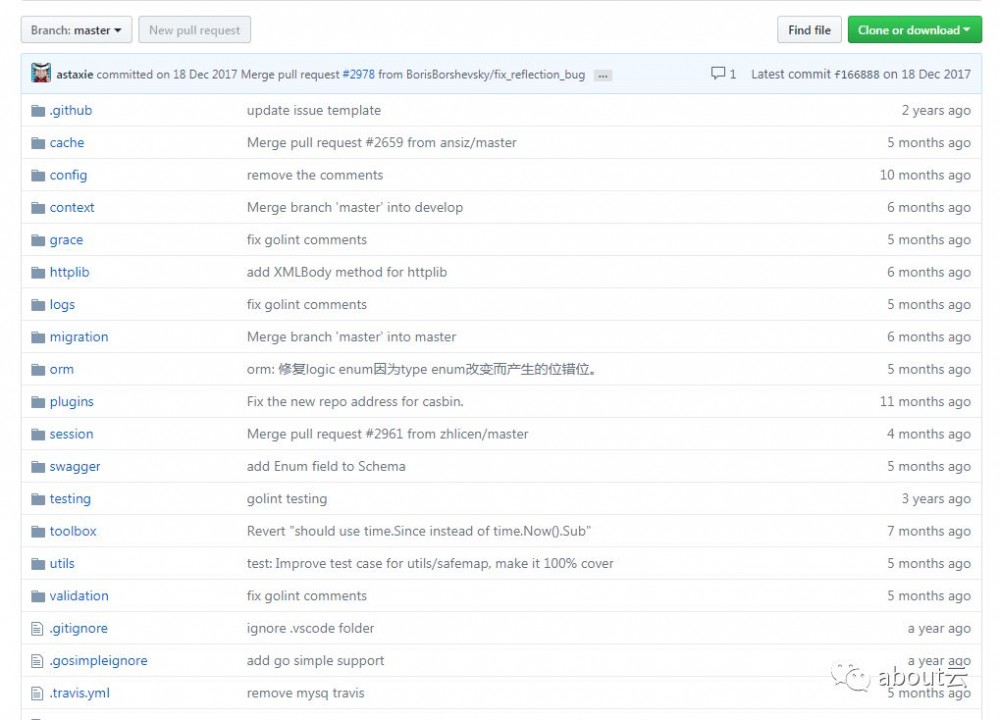Viewport: 1000px width, 720px height.
Task: Click the New pull request button
Action: click(x=195, y=30)
